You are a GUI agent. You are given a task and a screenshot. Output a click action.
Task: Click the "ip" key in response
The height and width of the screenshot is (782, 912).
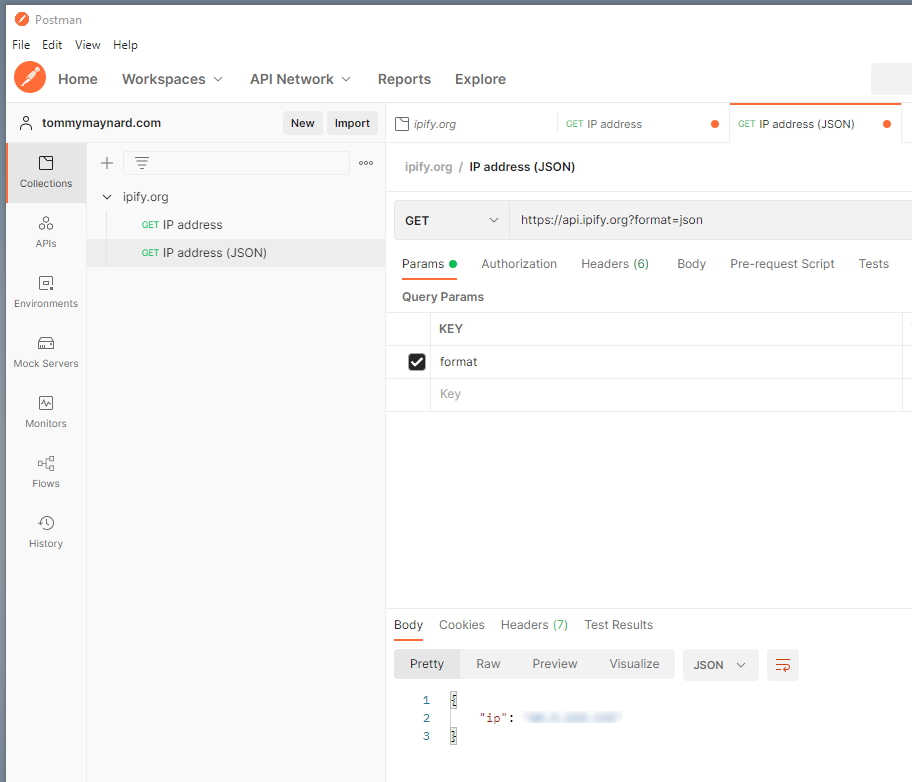click(x=493, y=718)
